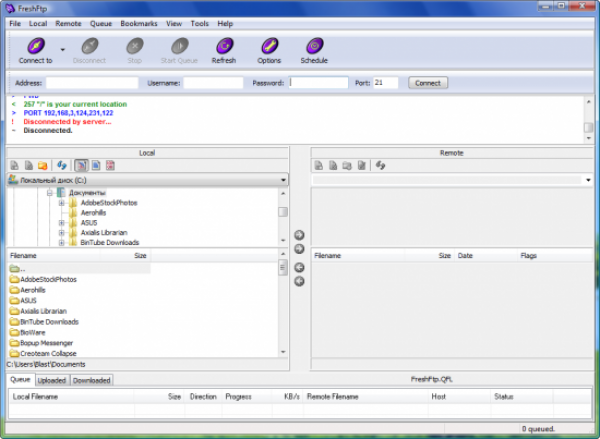The height and width of the screenshot is (439, 600).
Task: Click into the Address input field
Action: pyautogui.click(x=92, y=83)
